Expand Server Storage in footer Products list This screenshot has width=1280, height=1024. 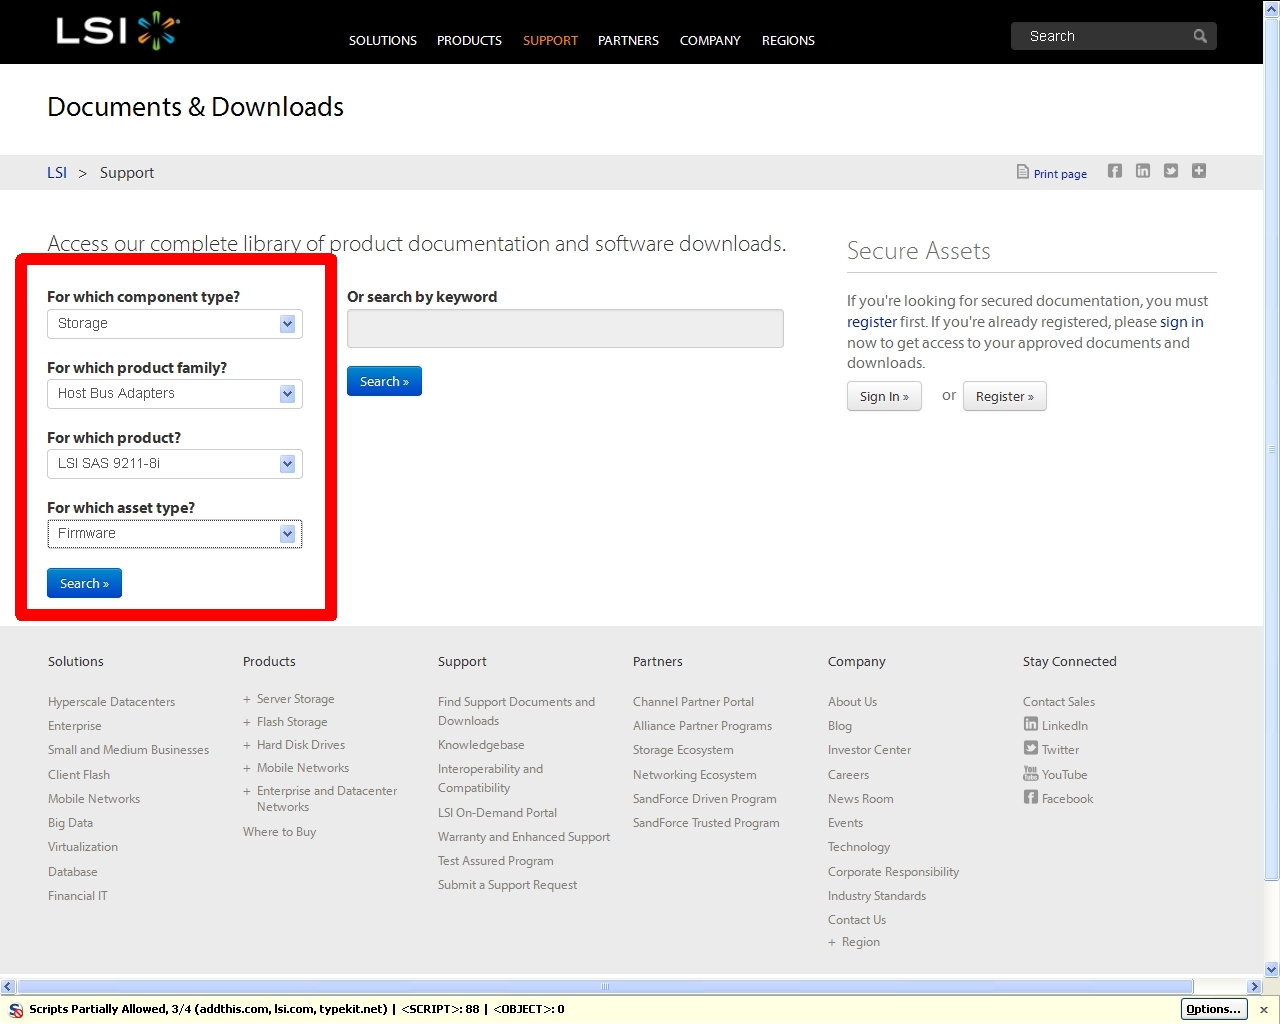pyautogui.click(x=247, y=699)
